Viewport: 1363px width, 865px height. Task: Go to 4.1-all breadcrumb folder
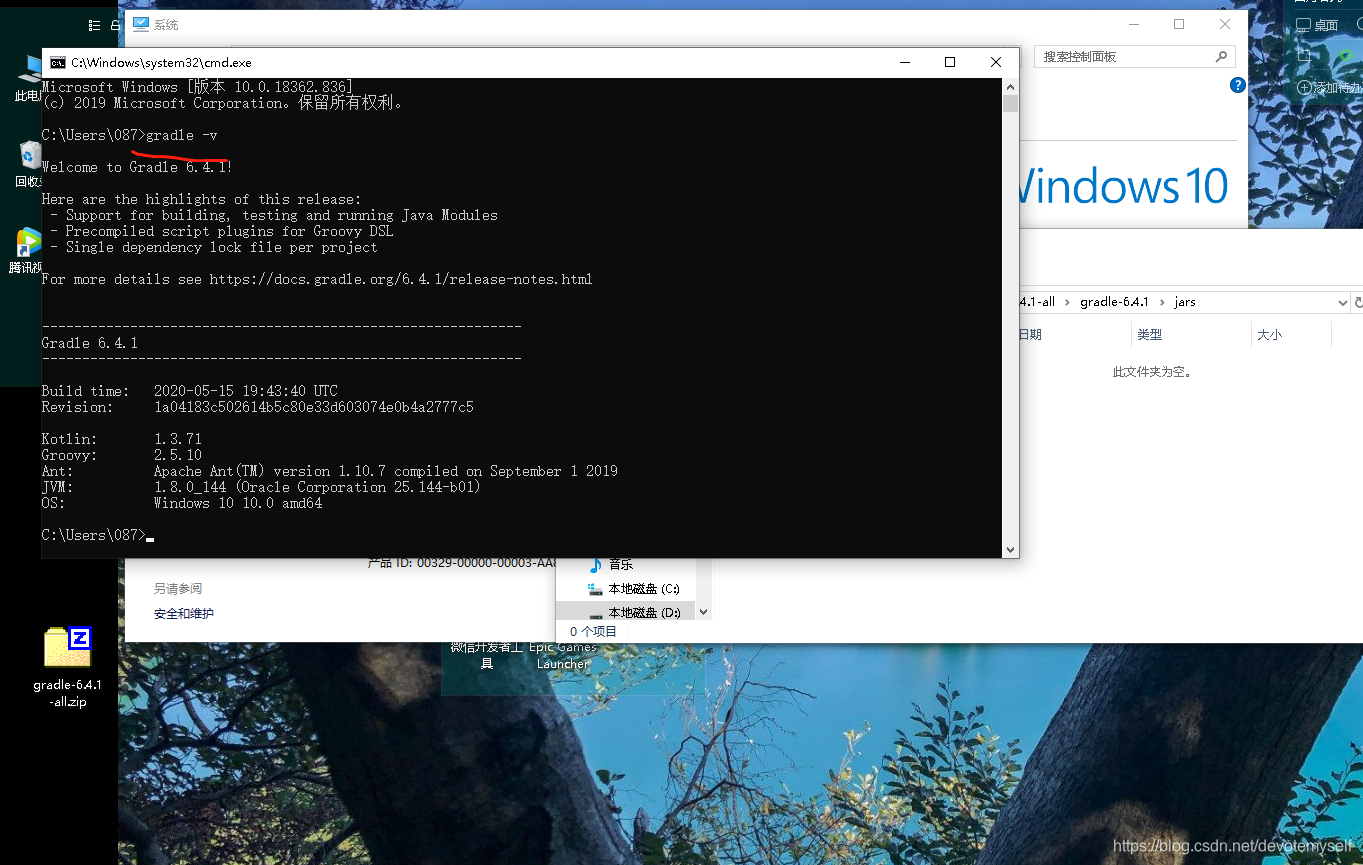[x=1037, y=302]
